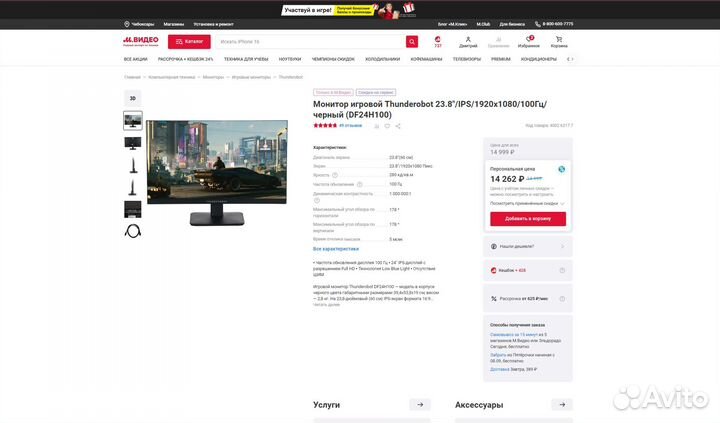Call the 8-800-600-7775 phone number
Image resolution: width=720 pixels, height=423 pixels.
(554, 24)
